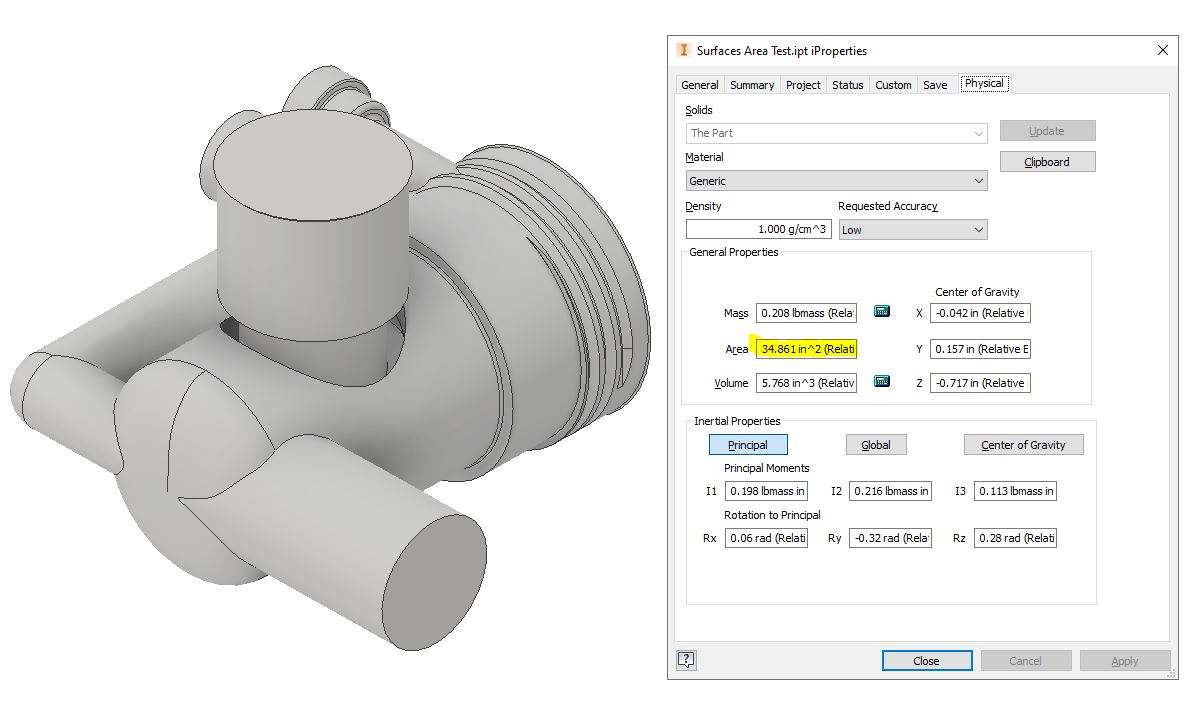
Task: Open help via the question mark icon
Action: [x=686, y=659]
